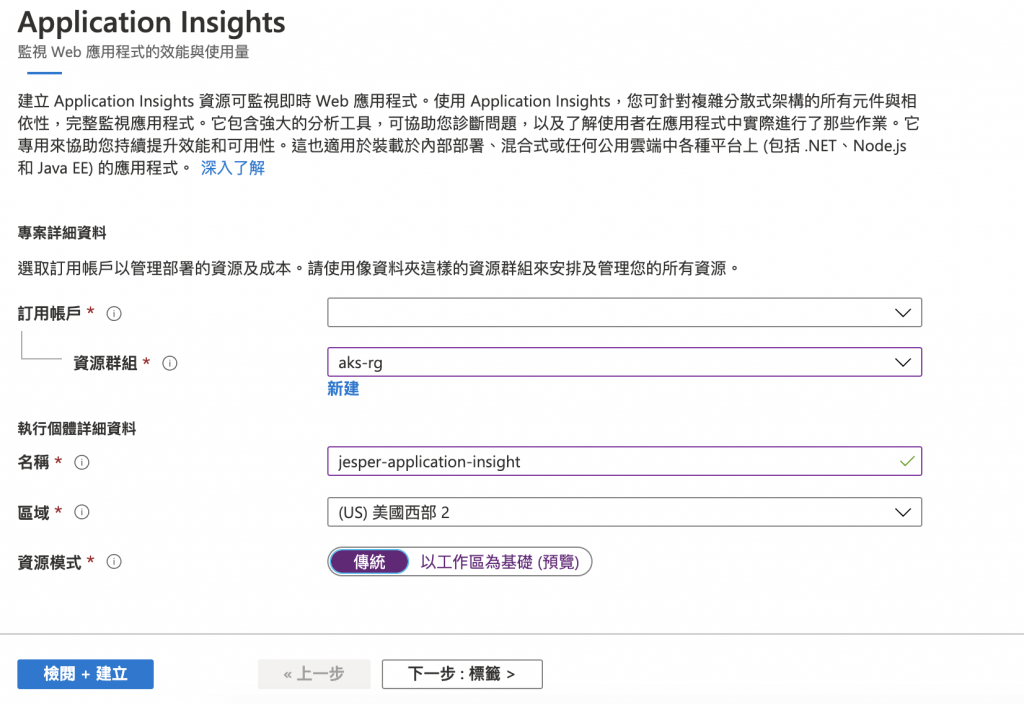
Task: Open the 資源群組 dropdown showing aks-rg
Action: pyautogui.click(x=624, y=362)
